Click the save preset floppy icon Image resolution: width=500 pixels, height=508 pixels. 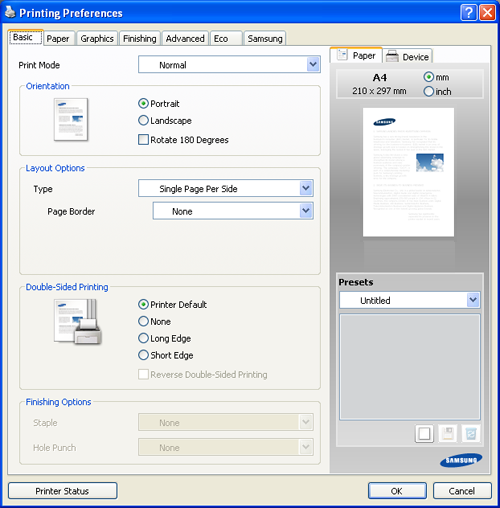pyautogui.click(x=447, y=434)
